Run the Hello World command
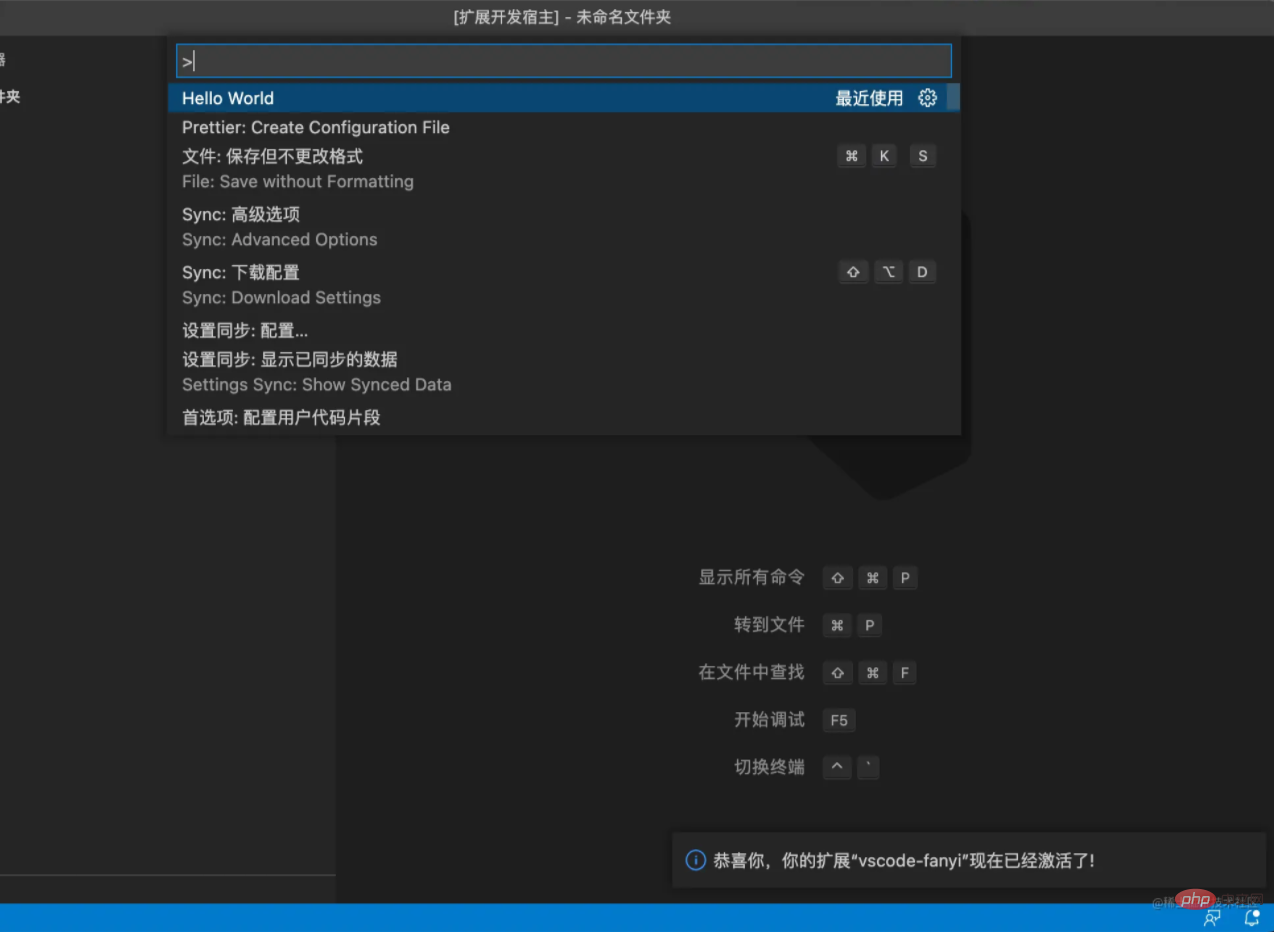Viewport: 1274px width, 932px height. [228, 98]
